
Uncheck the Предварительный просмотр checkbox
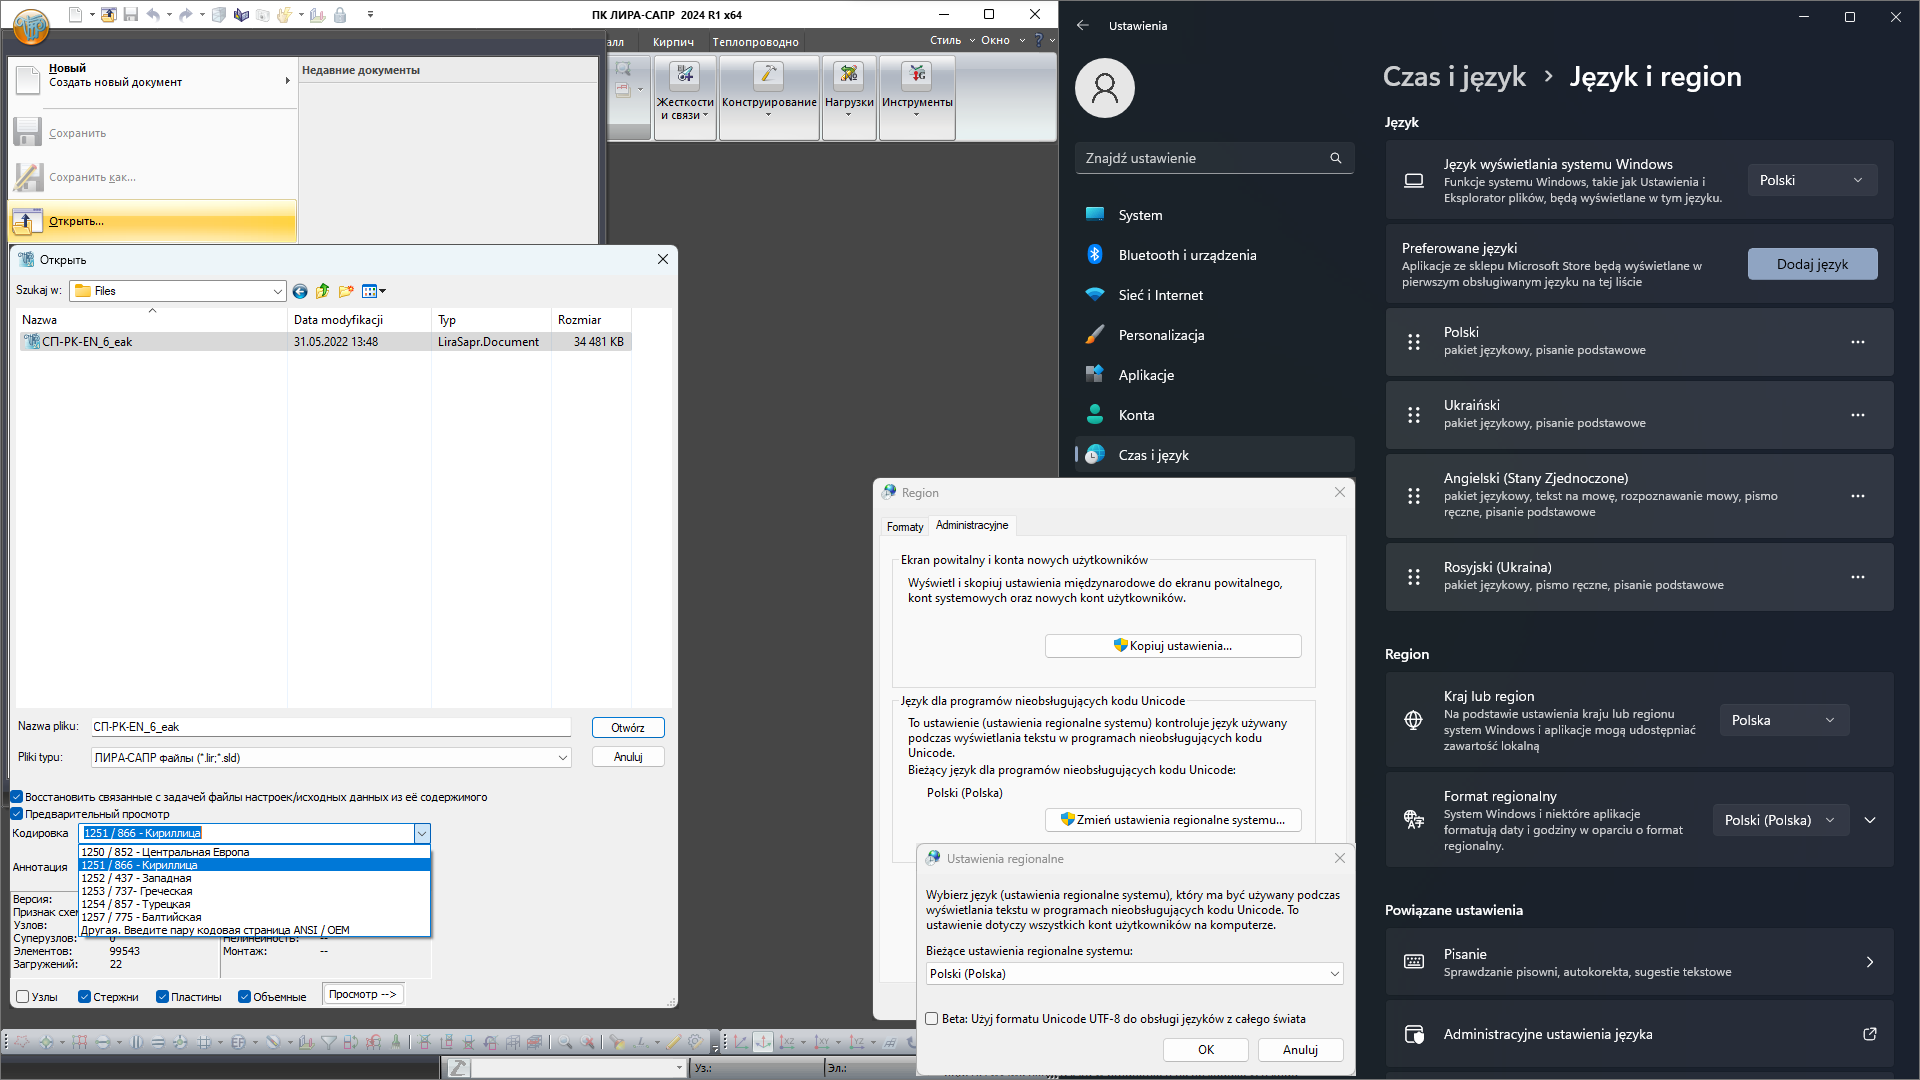pyautogui.click(x=17, y=814)
